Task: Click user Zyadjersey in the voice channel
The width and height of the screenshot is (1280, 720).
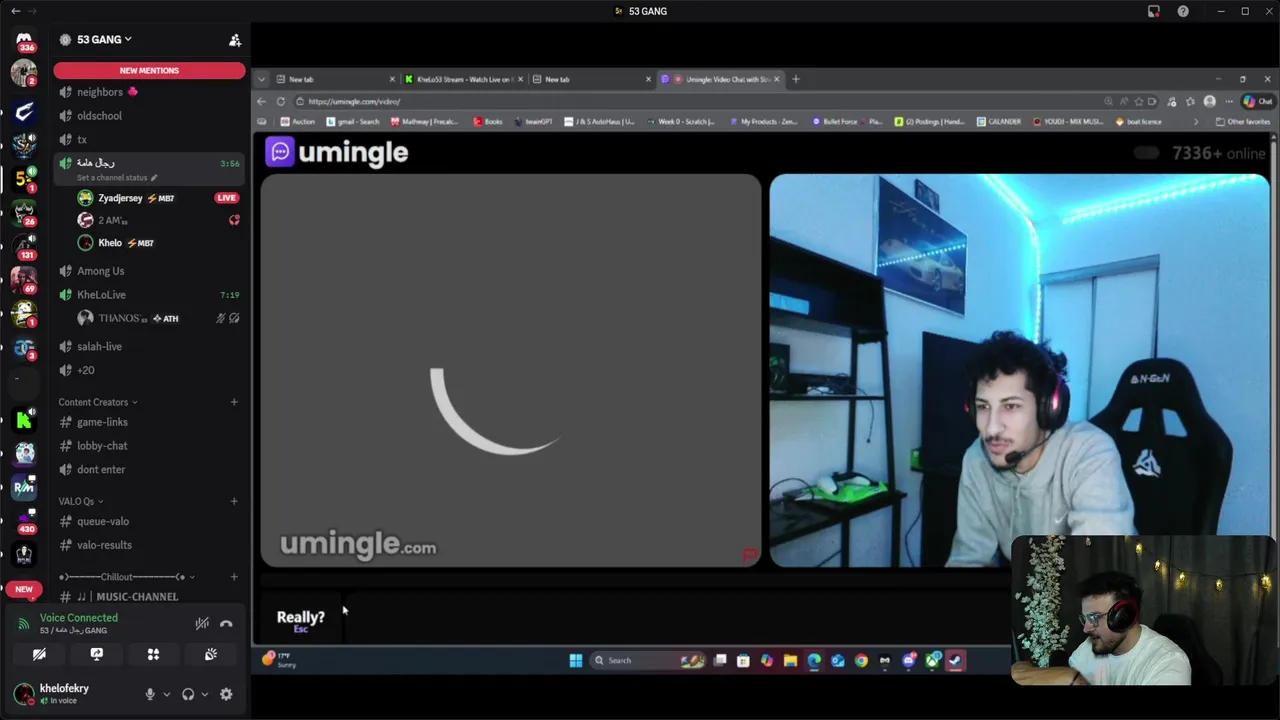Action: (x=158, y=198)
